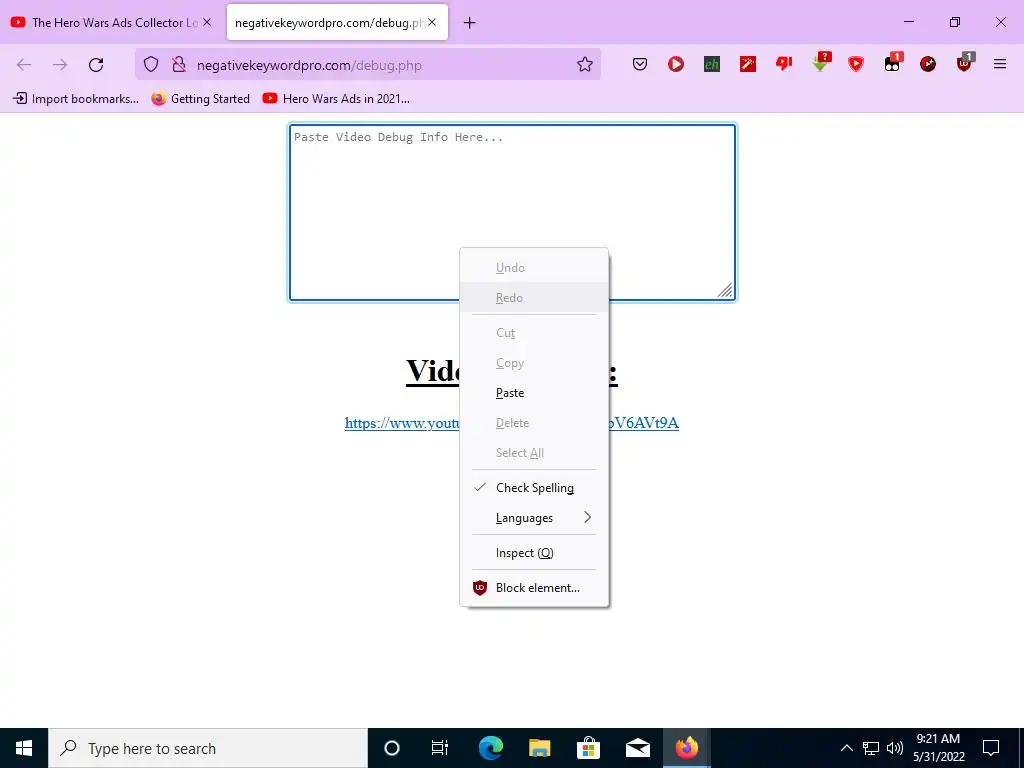The width and height of the screenshot is (1024, 768).
Task: Click the red shield play extension icon
Action: pos(856,64)
